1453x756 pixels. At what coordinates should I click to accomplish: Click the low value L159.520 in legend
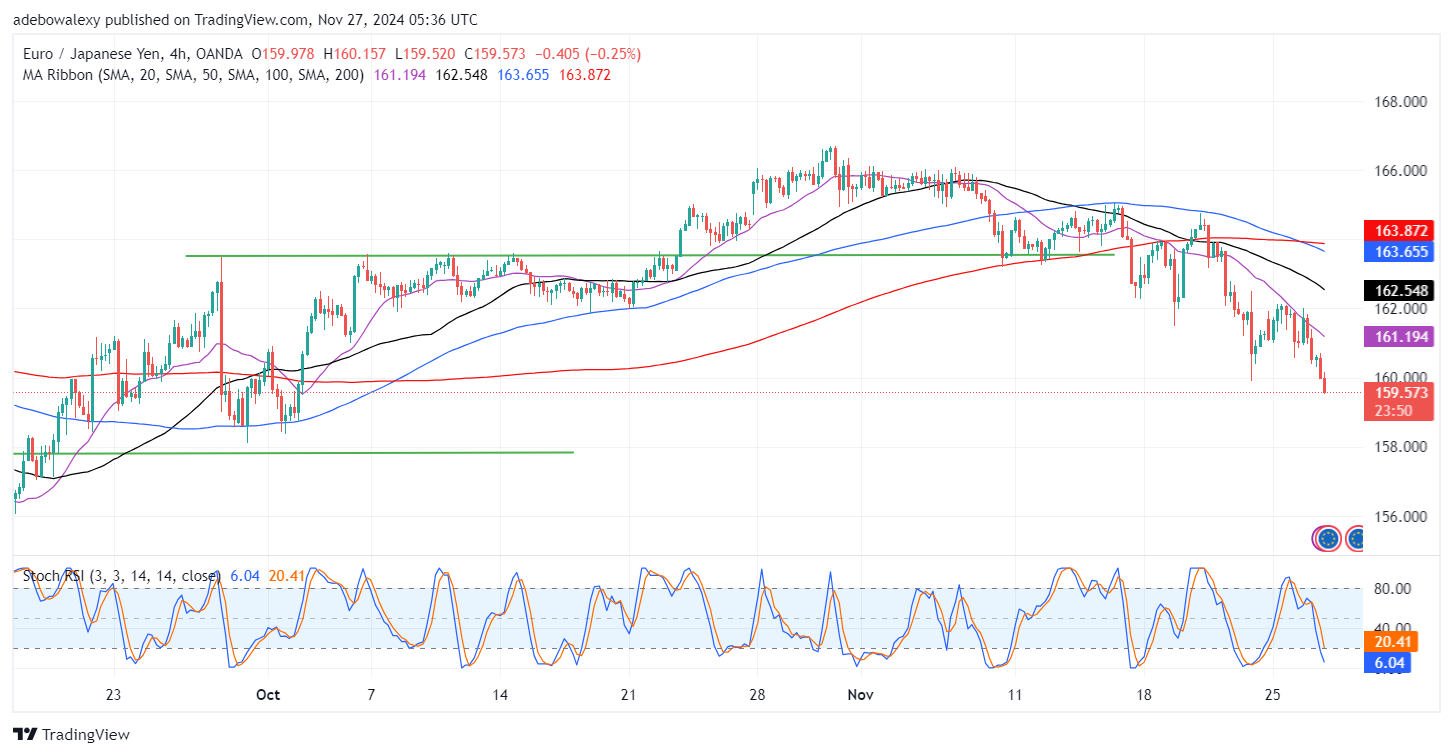[426, 53]
